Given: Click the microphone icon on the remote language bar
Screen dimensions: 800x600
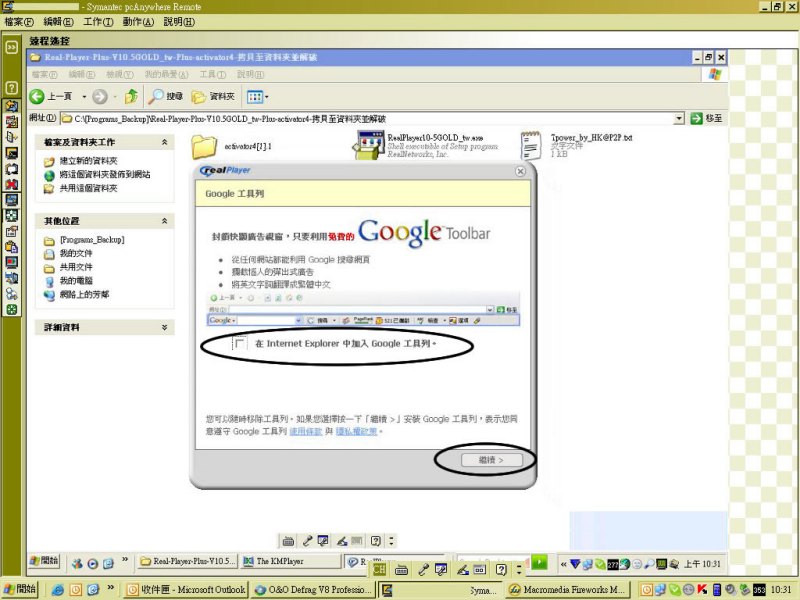Looking at the screenshot, I should (x=307, y=541).
